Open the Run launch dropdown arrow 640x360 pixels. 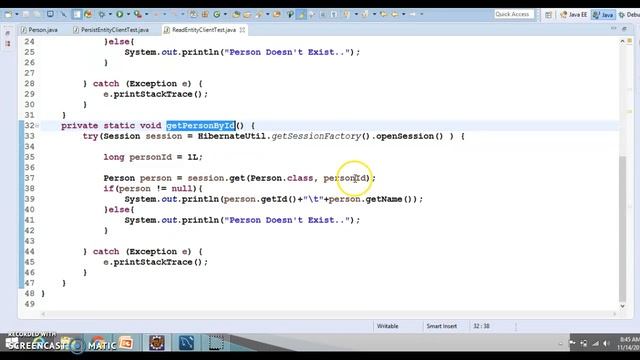128,14
